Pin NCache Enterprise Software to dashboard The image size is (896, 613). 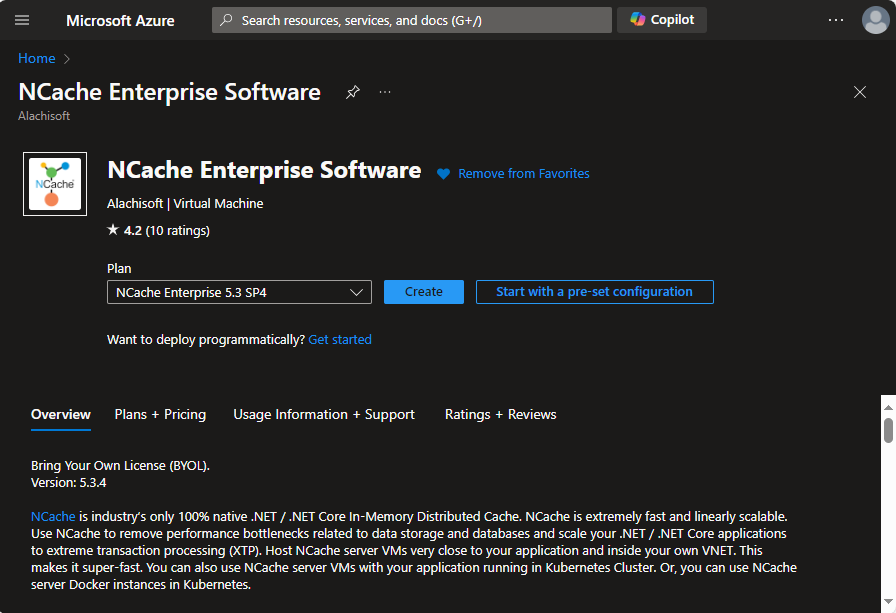click(353, 91)
